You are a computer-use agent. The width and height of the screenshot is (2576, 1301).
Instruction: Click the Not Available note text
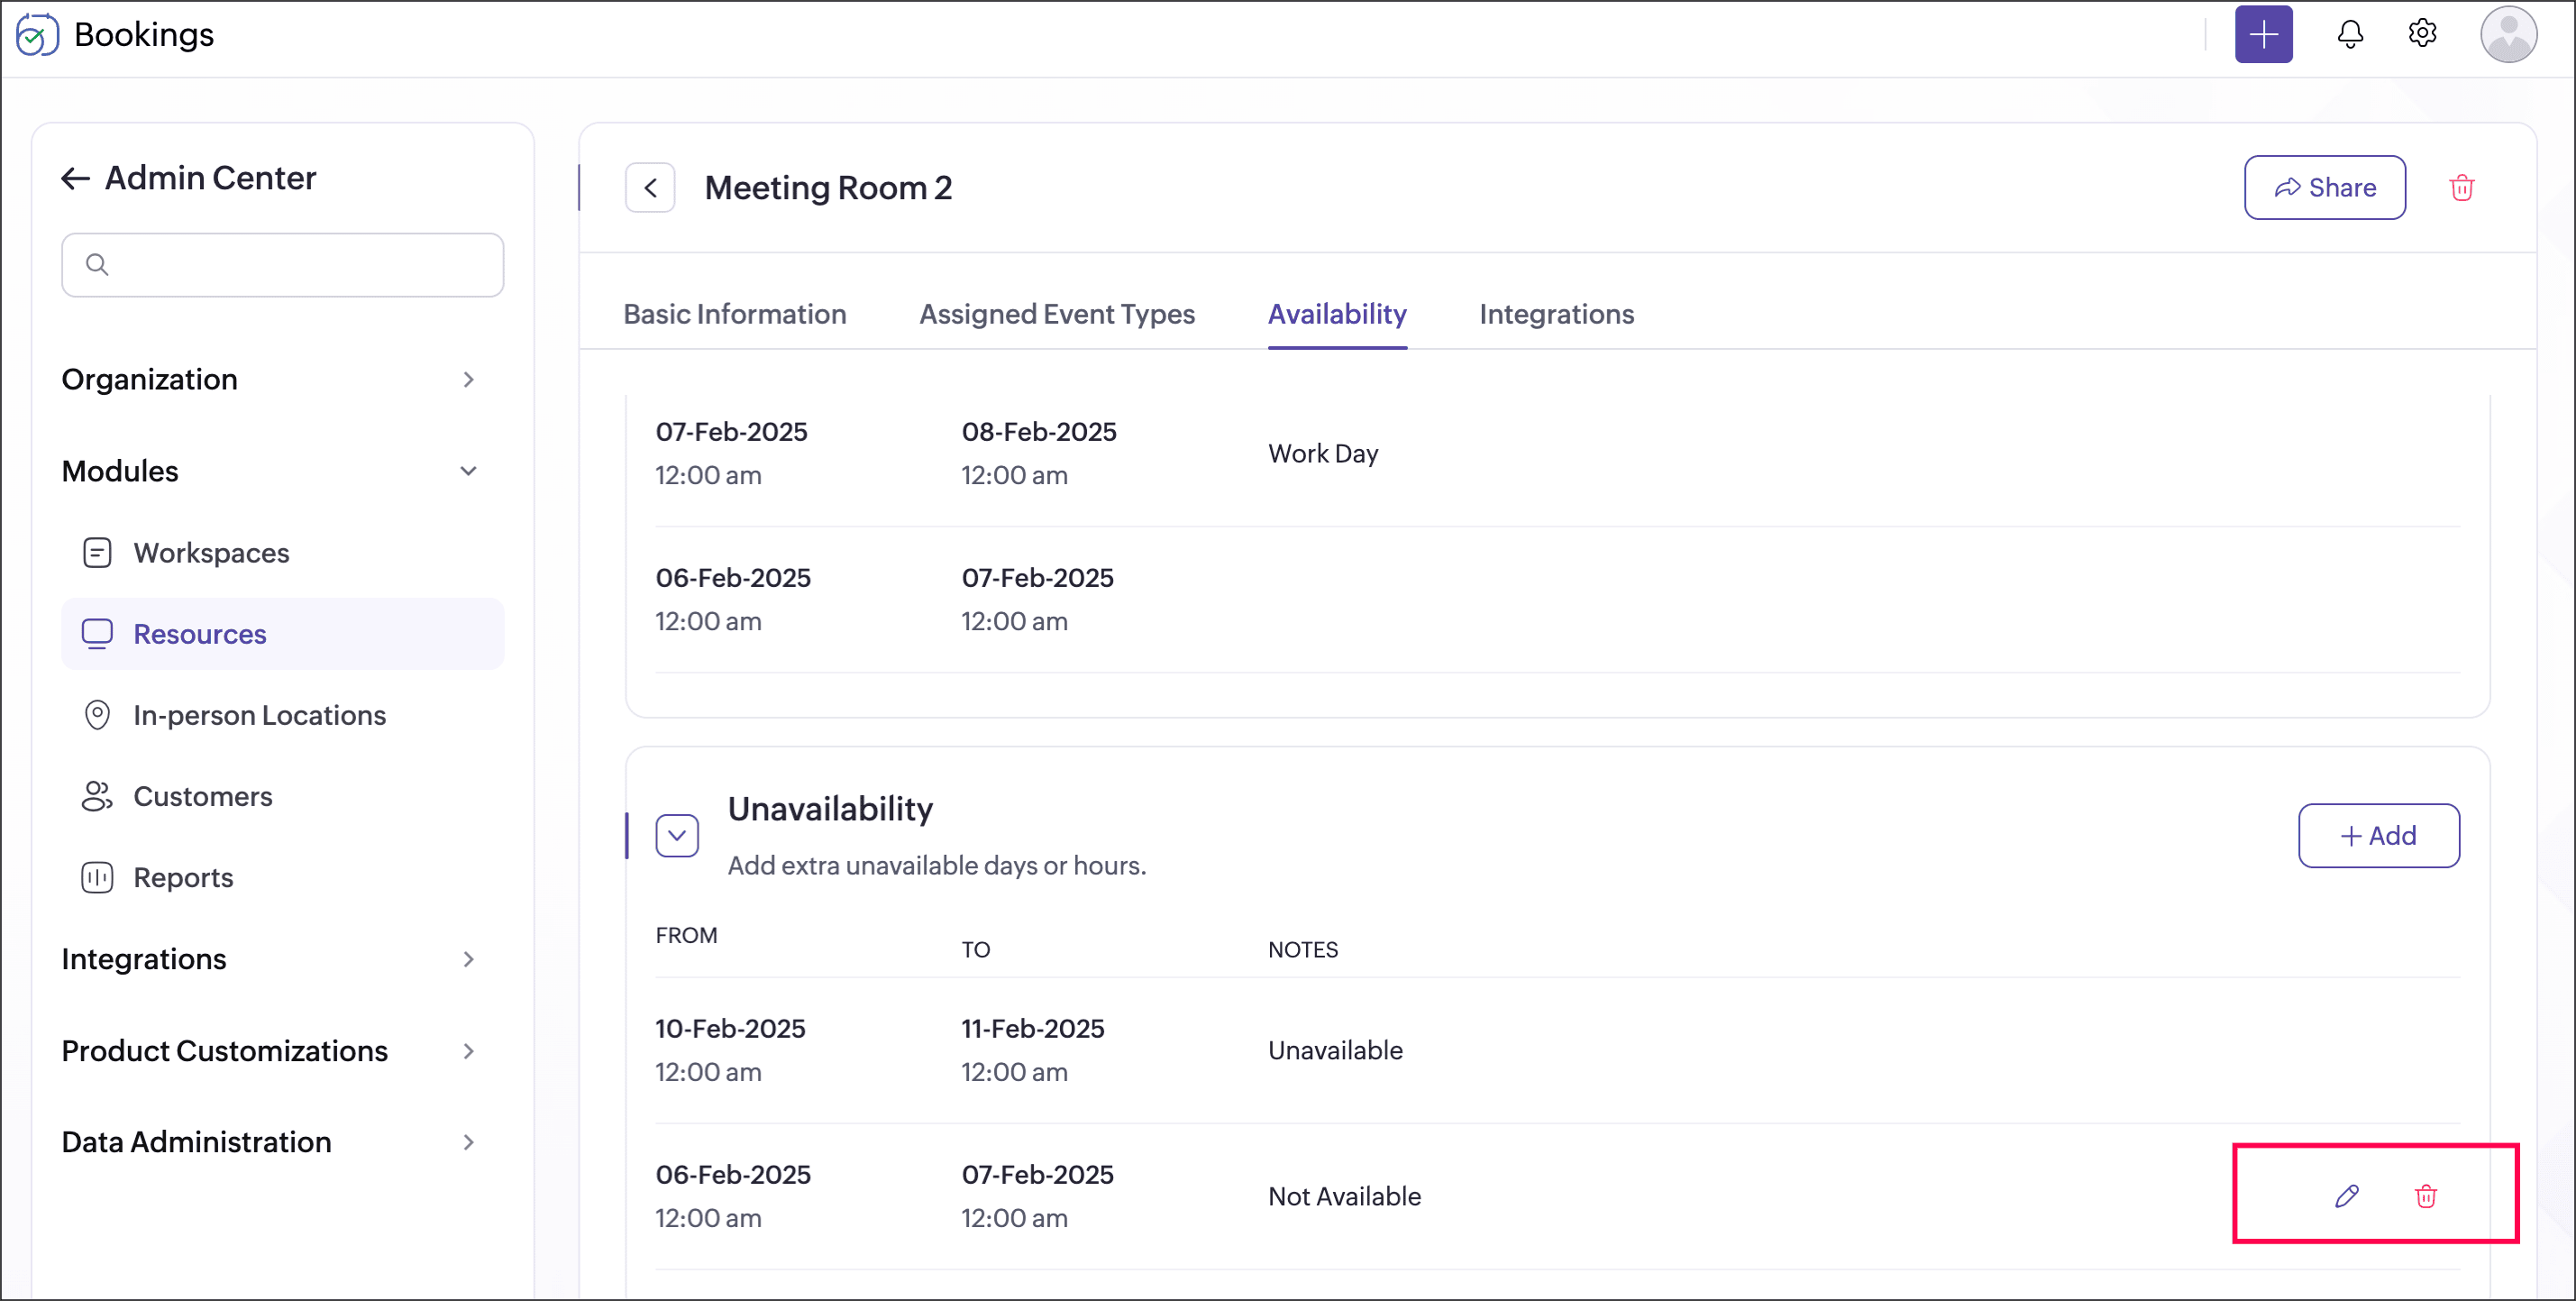point(1344,1196)
